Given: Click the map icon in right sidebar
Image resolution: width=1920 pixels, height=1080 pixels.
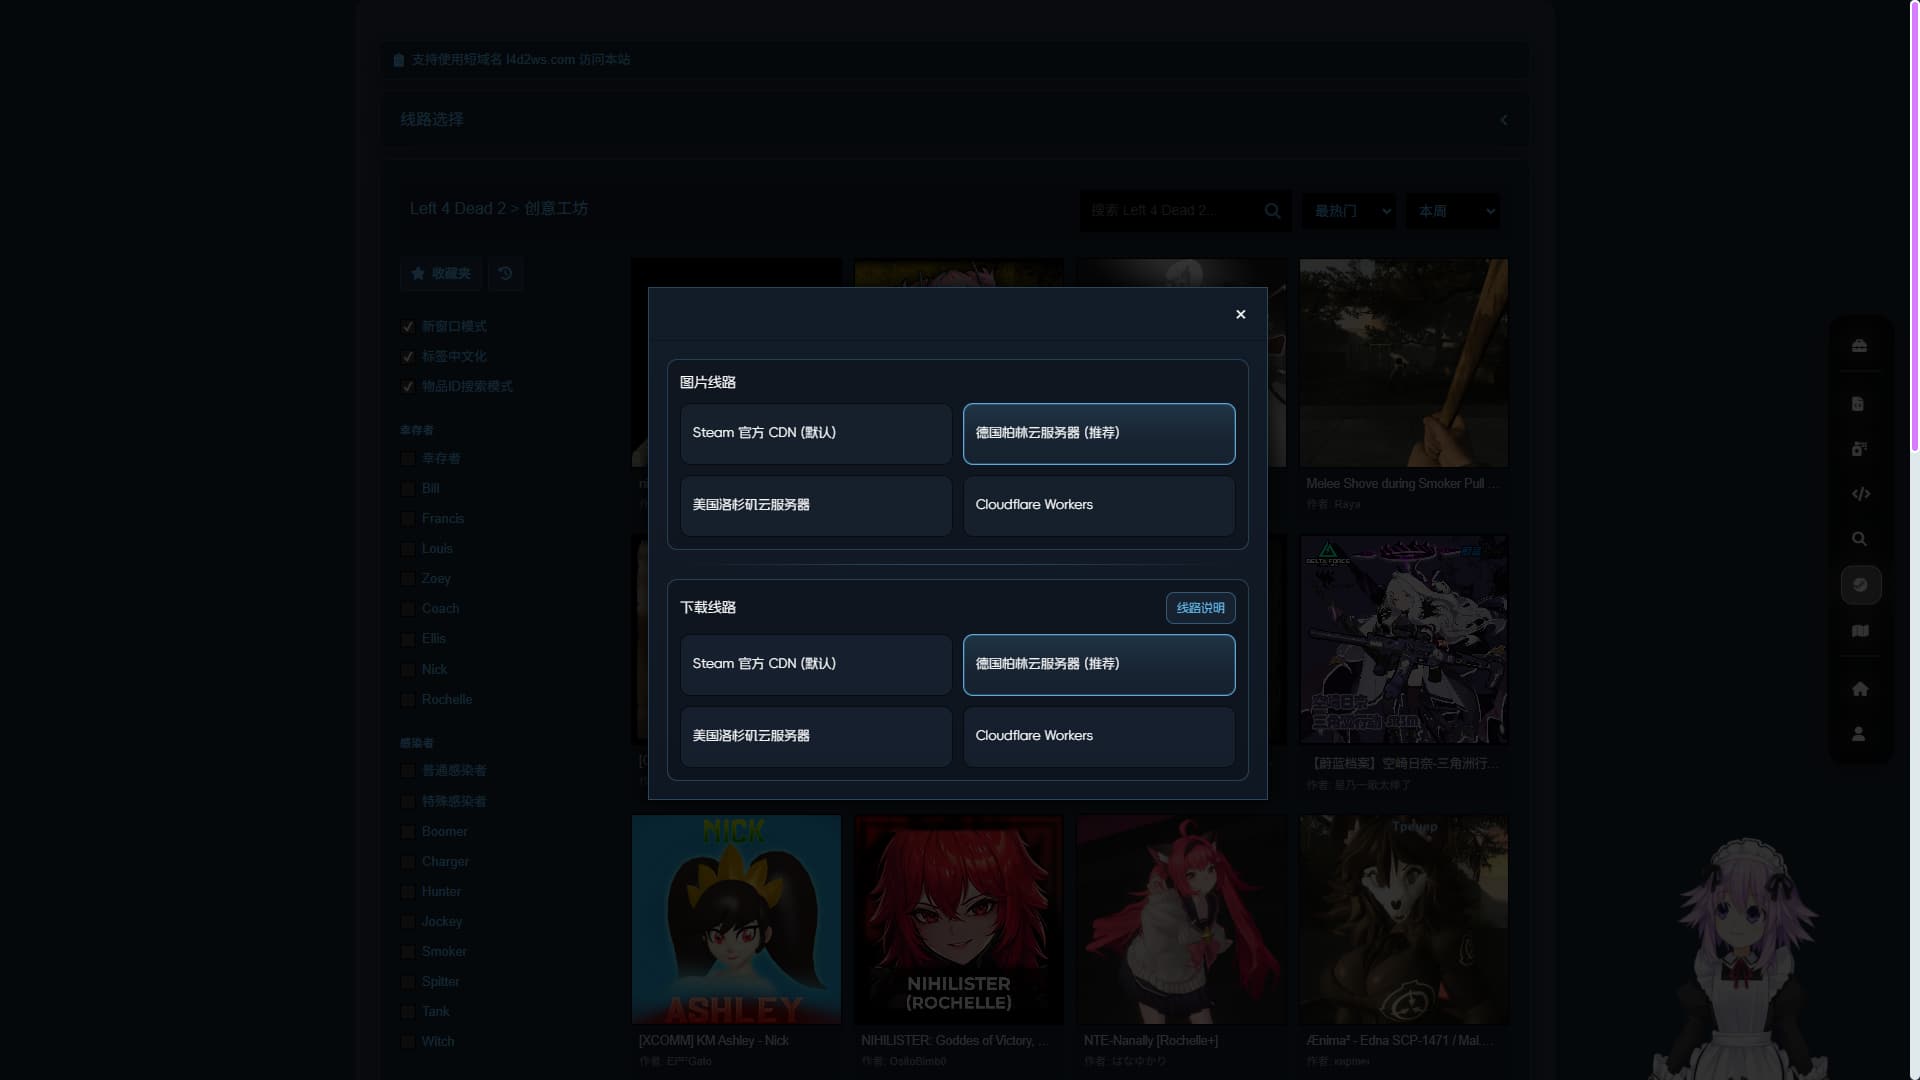Looking at the screenshot, I should pyautogui.click(x=1860, y=631).
